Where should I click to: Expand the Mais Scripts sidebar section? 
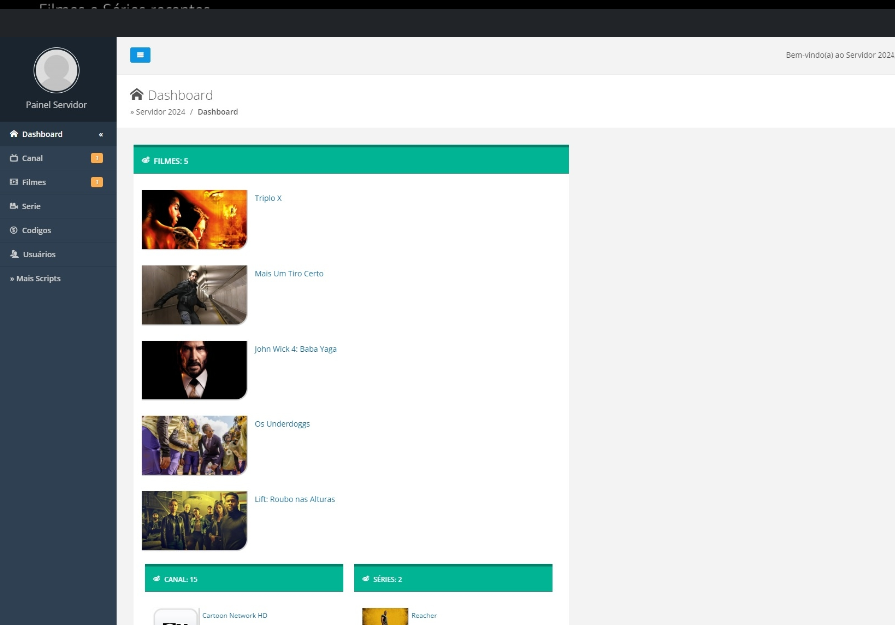(x=36, y=278)
